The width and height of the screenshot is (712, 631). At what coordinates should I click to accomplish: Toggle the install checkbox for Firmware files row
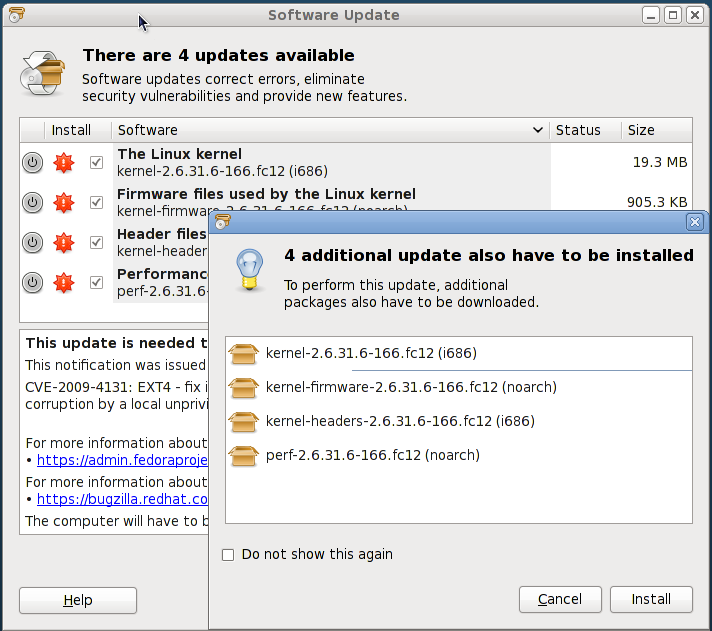pyautogui.click(x=96, y=202)
